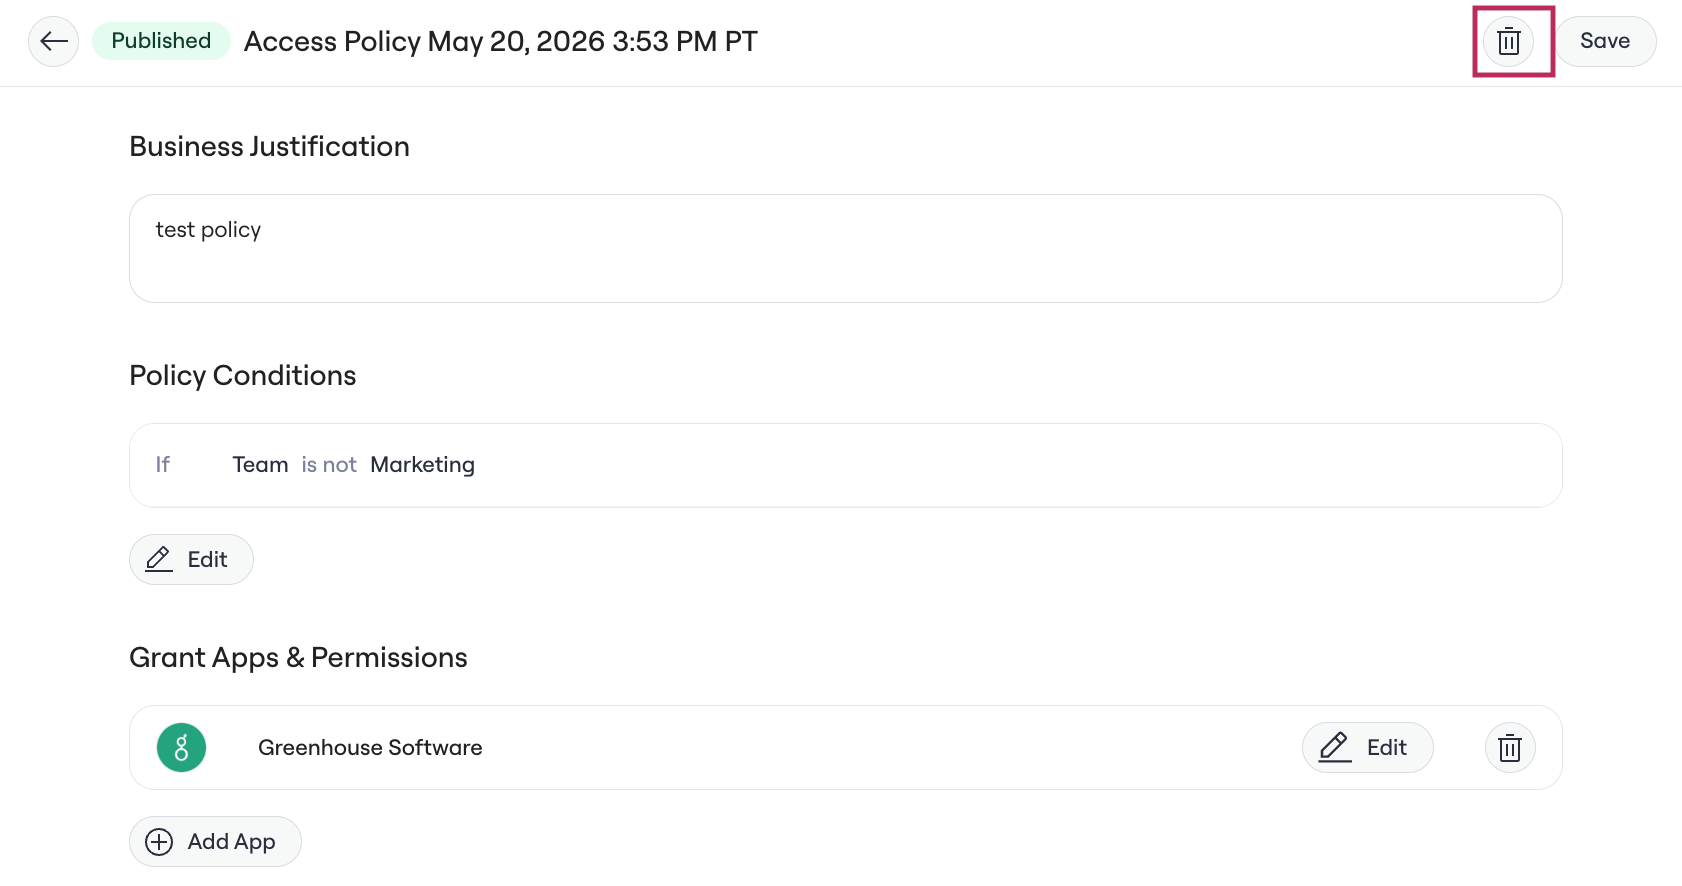
Task: Focus the Business Justification text box
Action: [846, 248]
